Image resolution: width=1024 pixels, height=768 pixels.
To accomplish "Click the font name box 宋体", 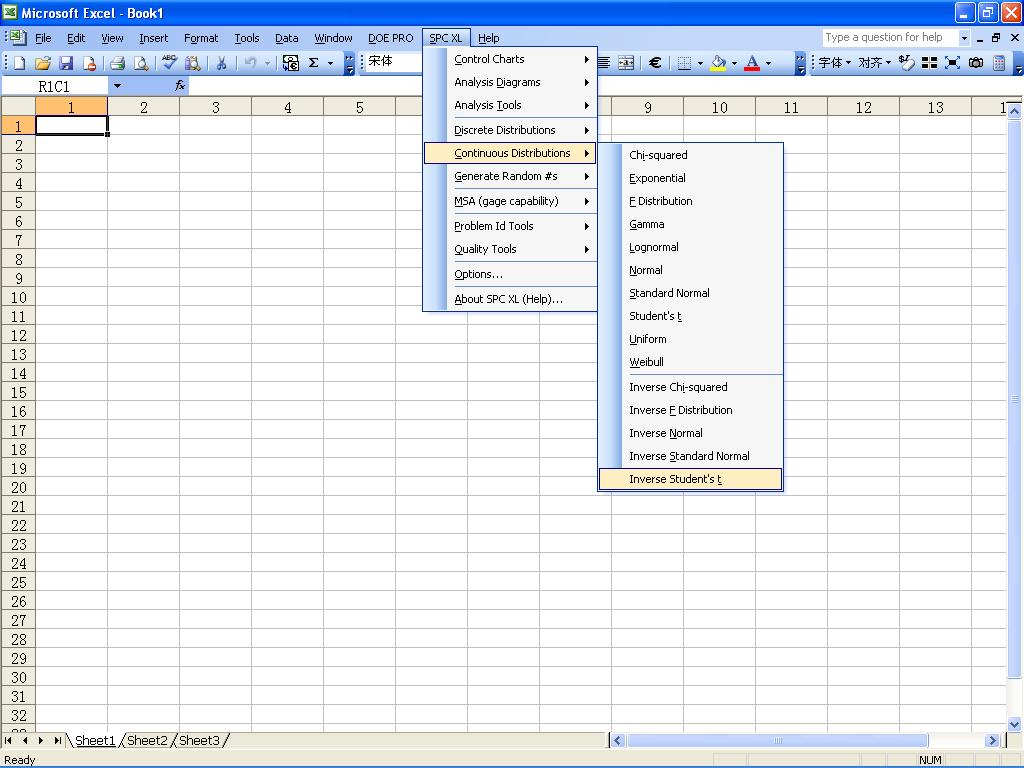I will point(392,63).
